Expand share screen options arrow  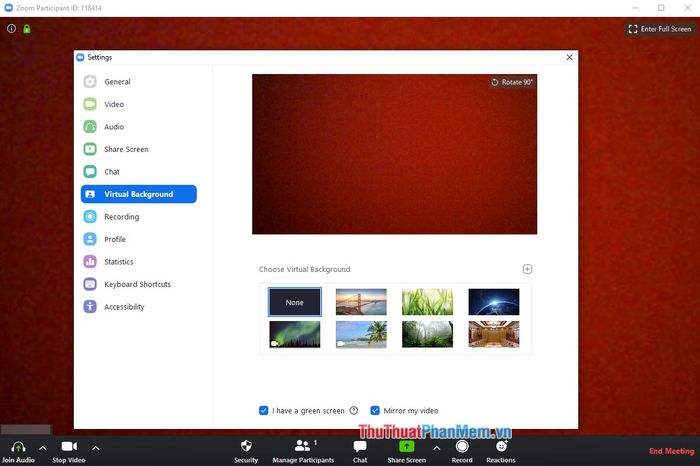[x=437, y=448]
